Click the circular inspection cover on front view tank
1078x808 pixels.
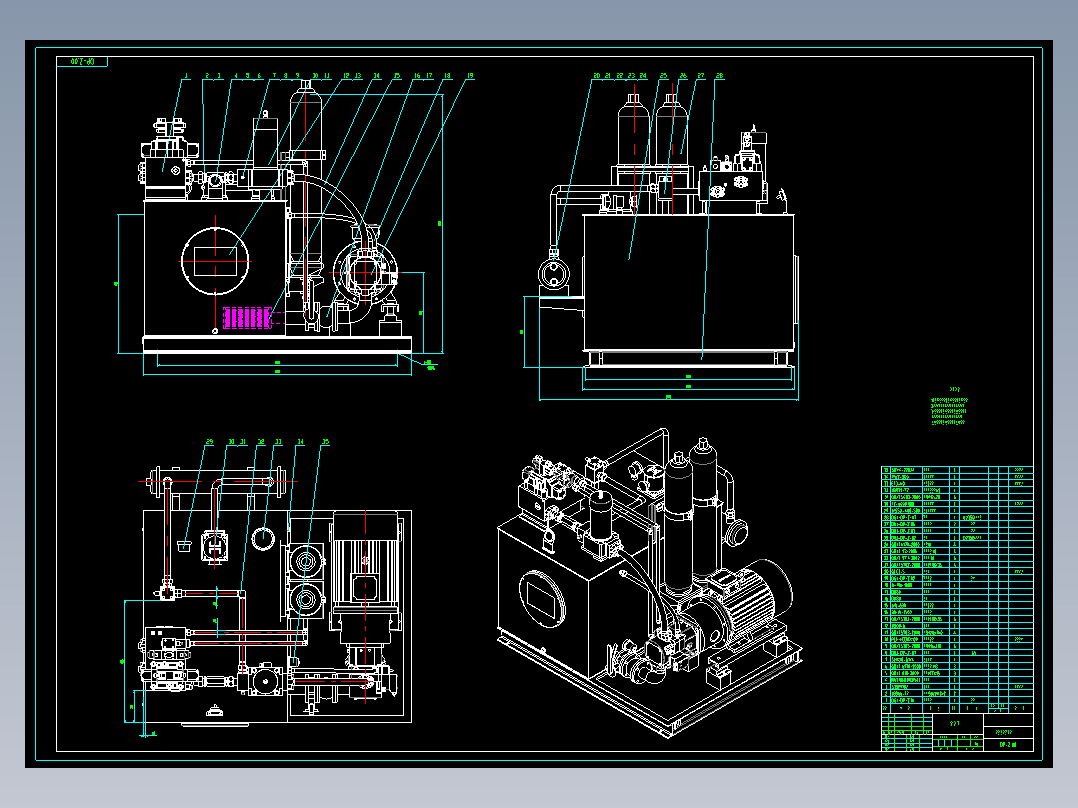(215, 261)
